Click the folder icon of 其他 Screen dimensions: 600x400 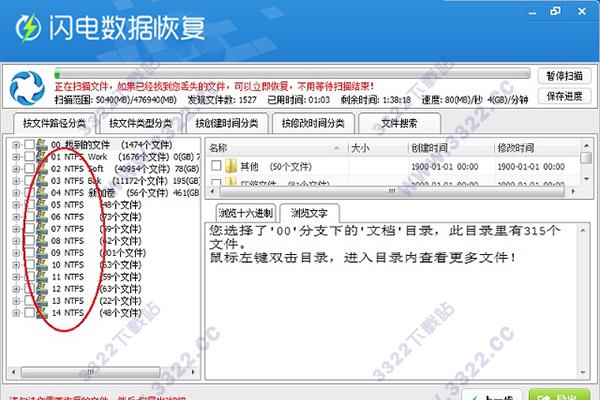[231, 166]
